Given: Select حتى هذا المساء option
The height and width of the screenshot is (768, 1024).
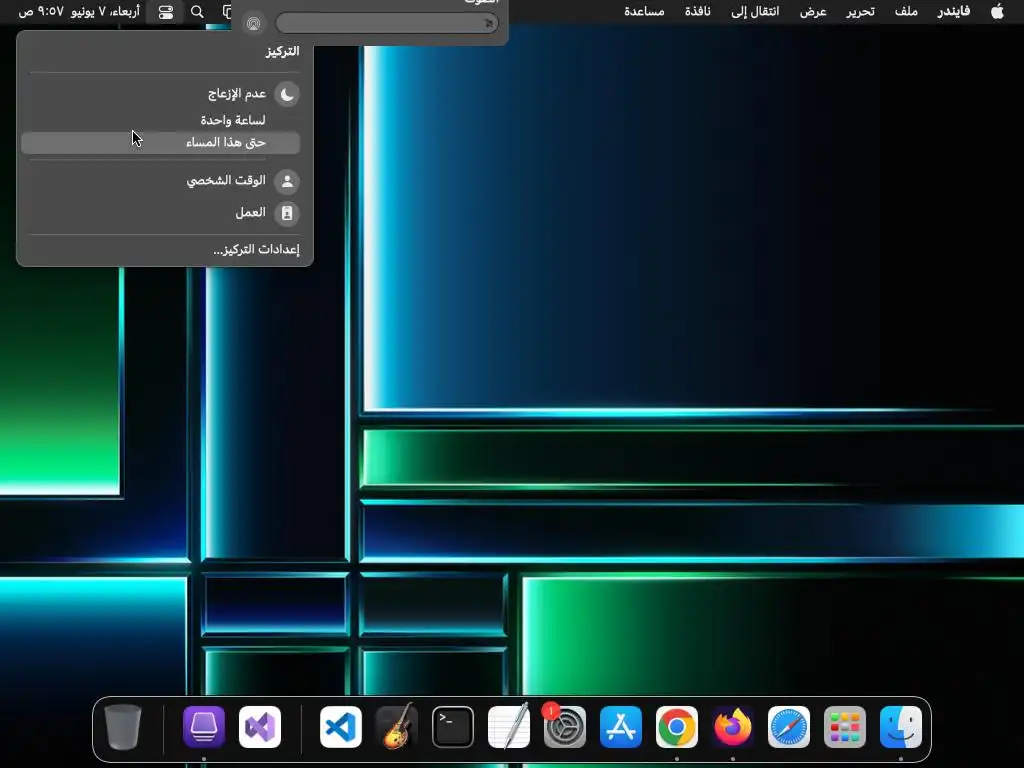Looking at the screenshot, I should coord(161,143).
